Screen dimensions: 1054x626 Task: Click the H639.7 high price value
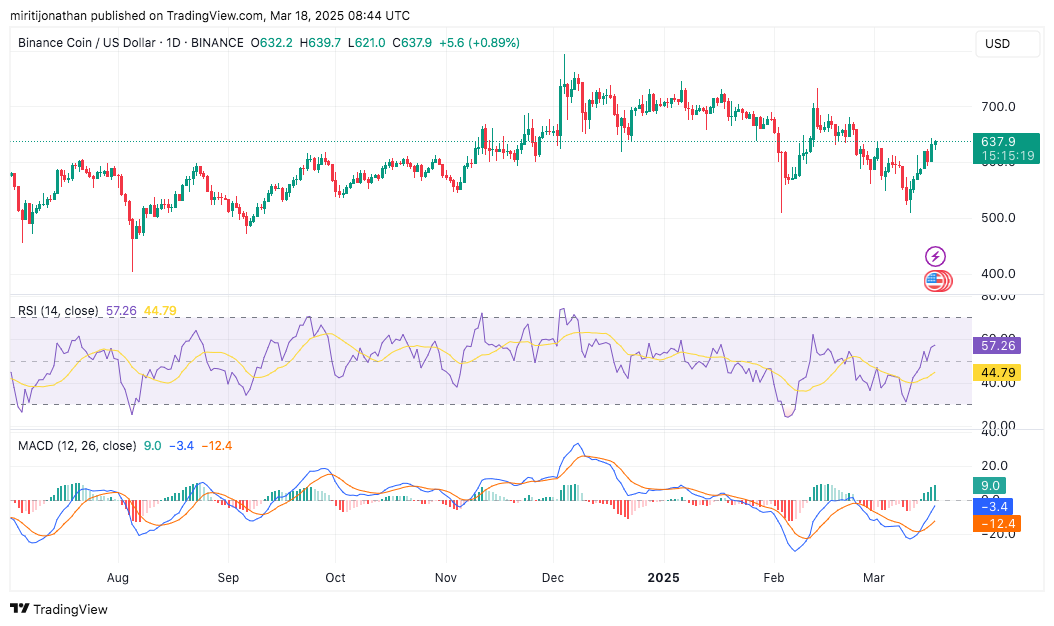[320, 42]
